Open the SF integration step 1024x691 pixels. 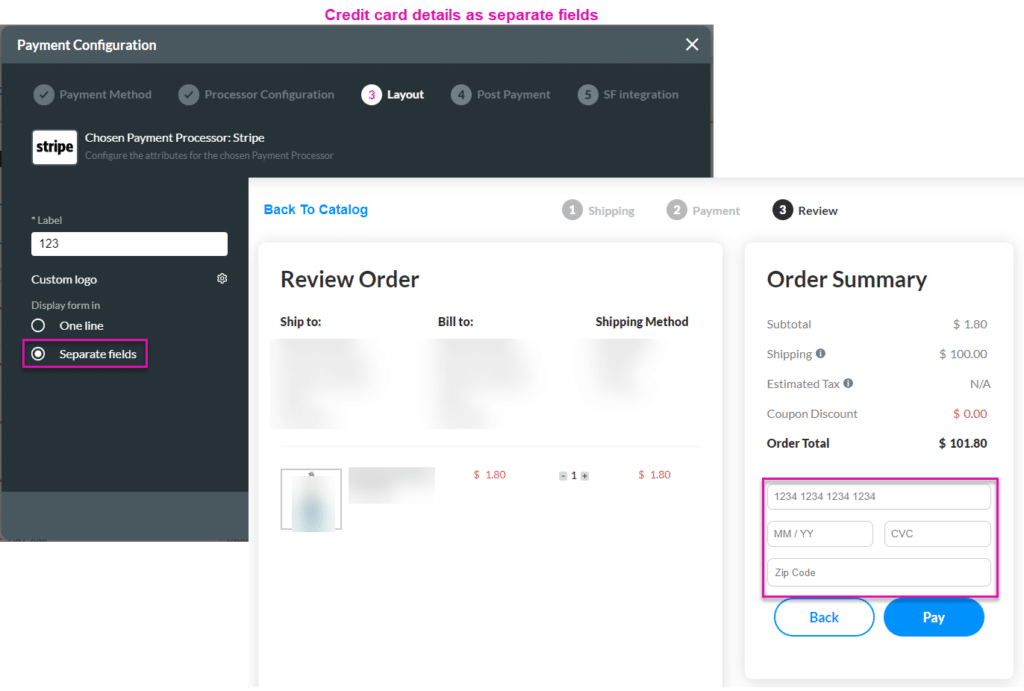(x=629, y=95)
